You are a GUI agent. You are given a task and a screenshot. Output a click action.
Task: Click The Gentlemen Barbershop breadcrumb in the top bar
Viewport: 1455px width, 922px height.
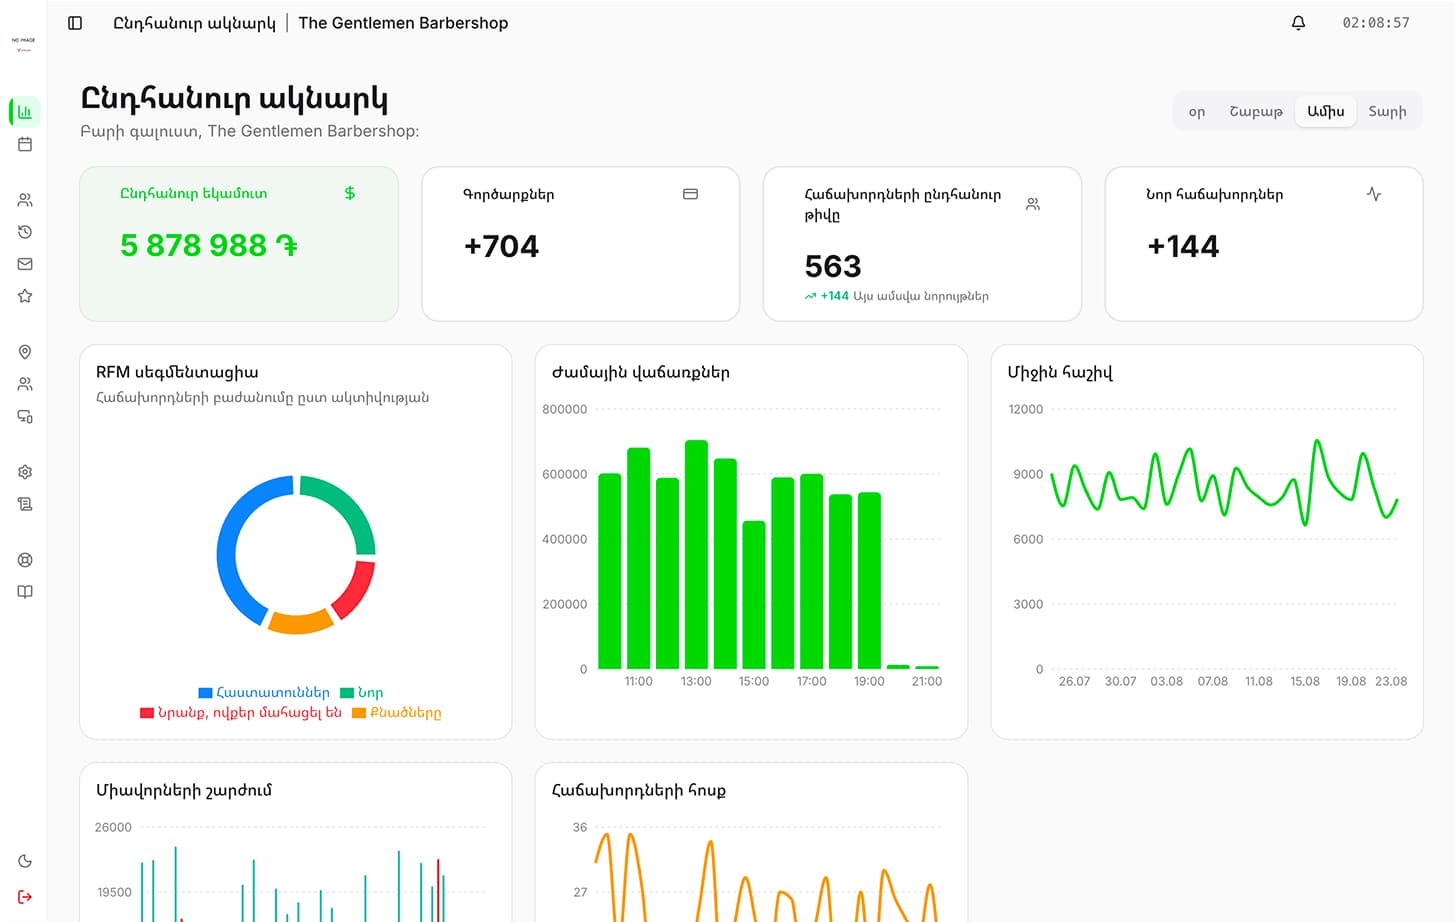point(403,23)
